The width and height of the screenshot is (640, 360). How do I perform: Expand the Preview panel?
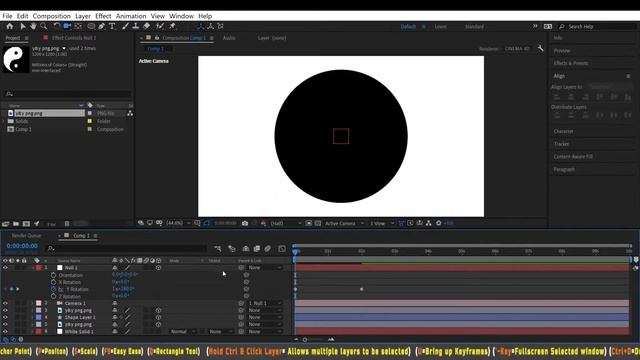562,51
